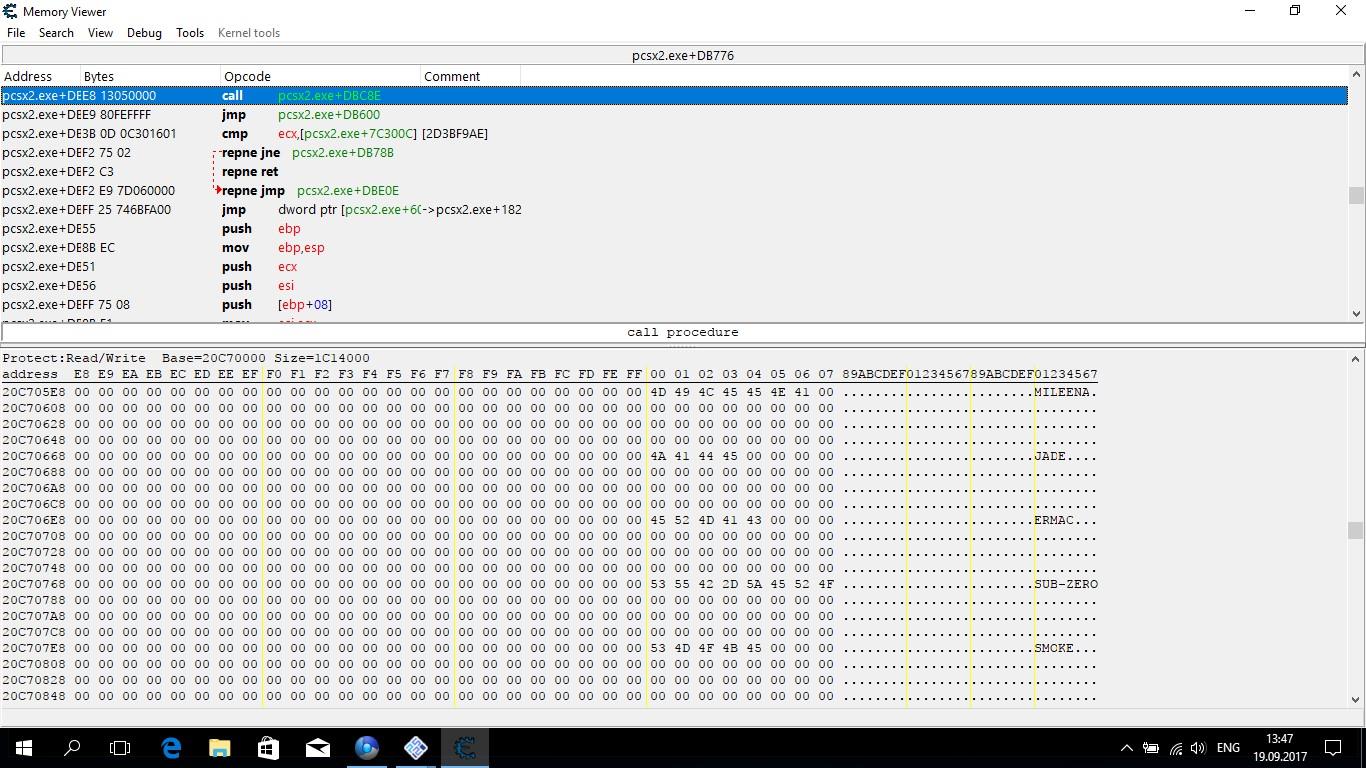1366x768 pixels.
Task: Switch to Cheat Engine on the taskbar
Action: (464, 747)
